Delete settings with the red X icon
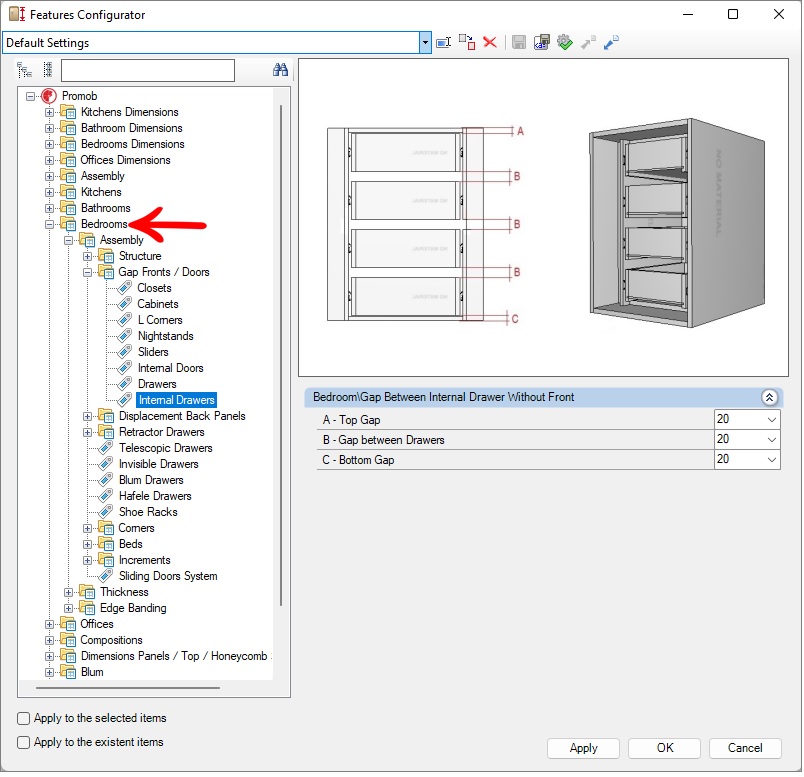The height and width of the screenshot is (777, 804). [x=490, y=42]
